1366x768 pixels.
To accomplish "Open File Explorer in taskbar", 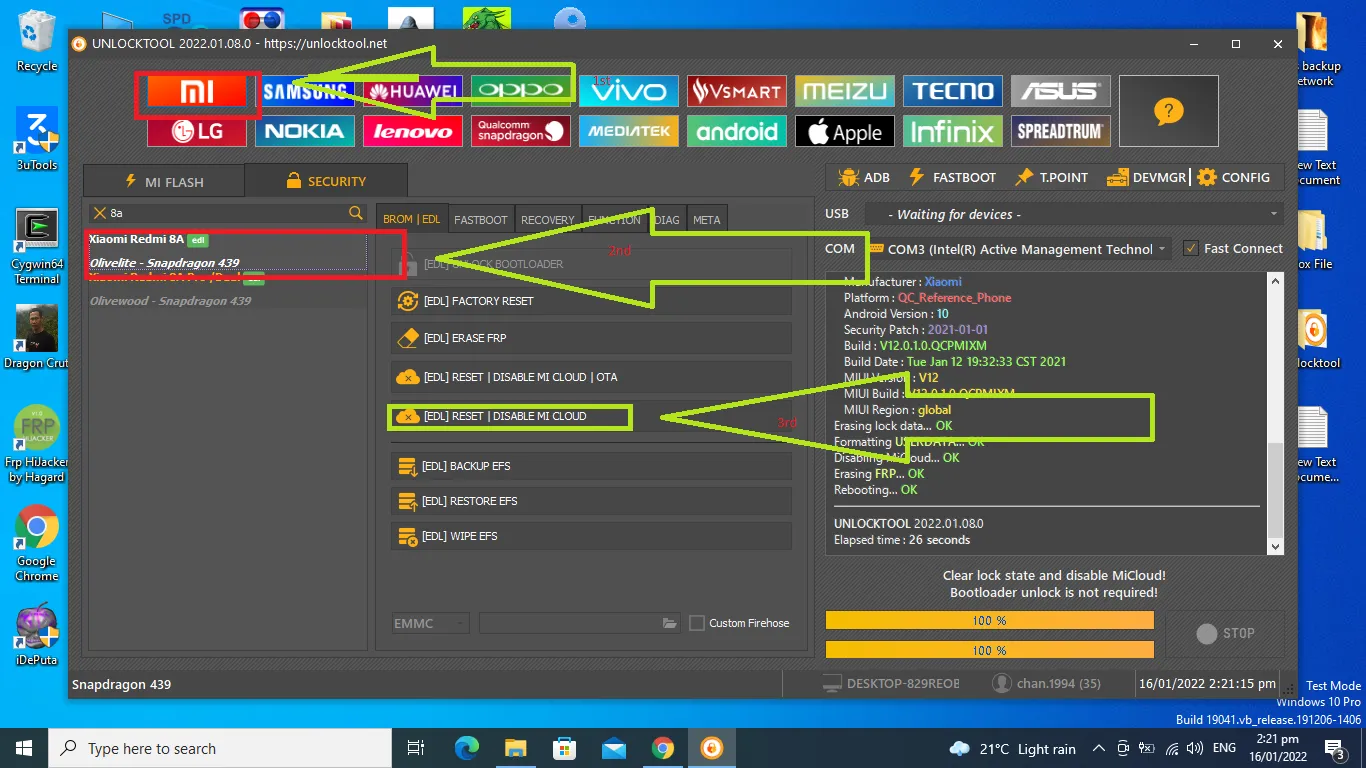I will (515, 748).
